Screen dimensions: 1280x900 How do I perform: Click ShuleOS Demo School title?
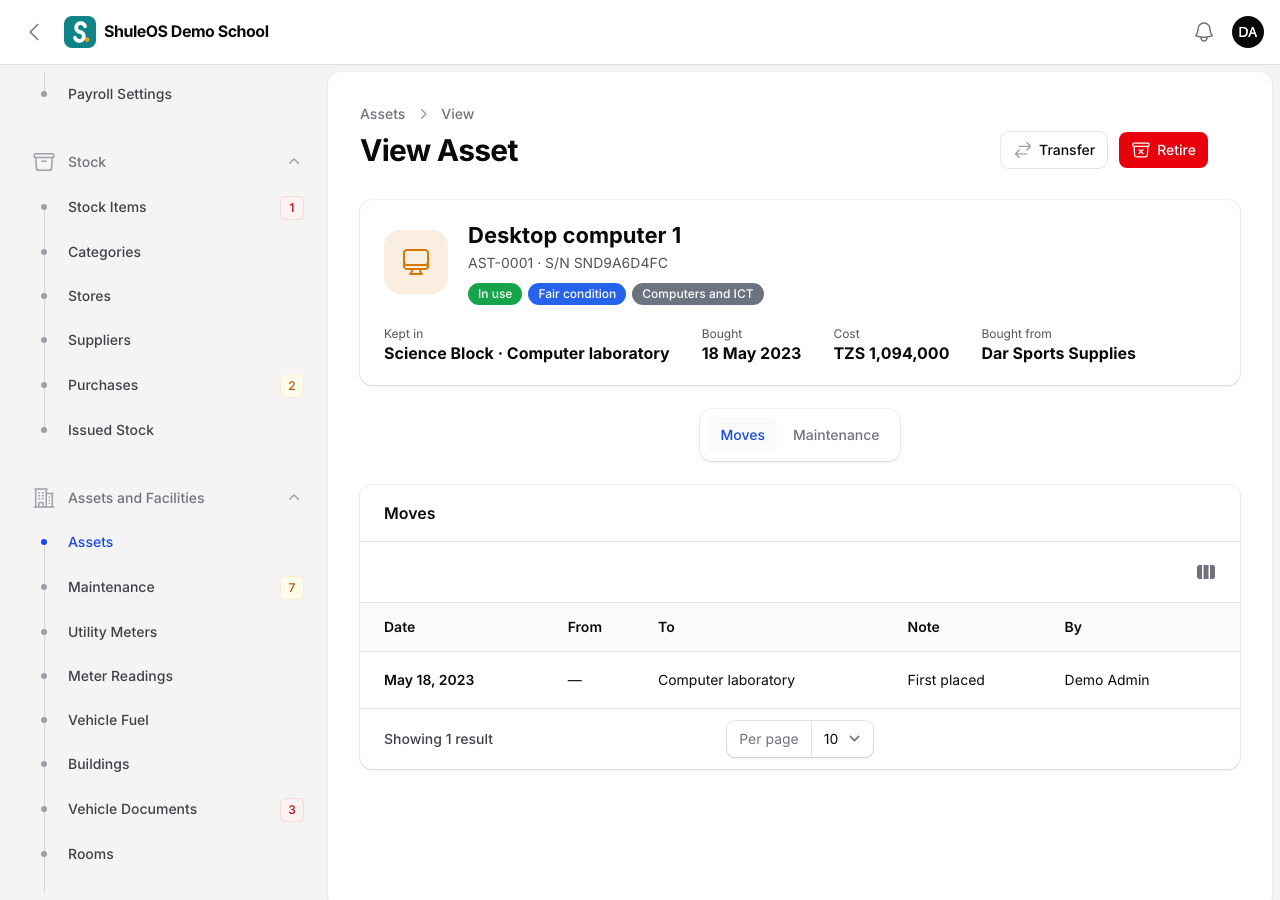click(x=186, y=32)
